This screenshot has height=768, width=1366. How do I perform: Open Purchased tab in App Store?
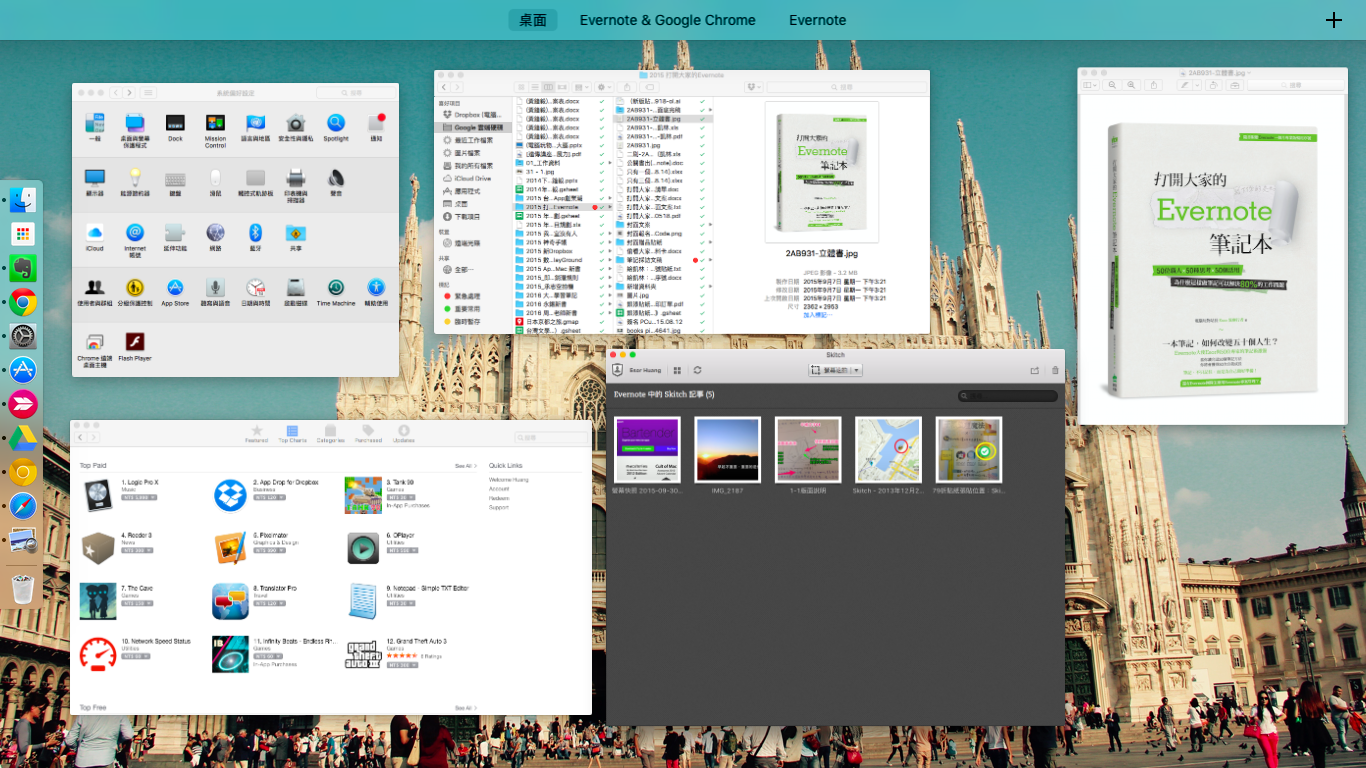[x=368, y=433]
